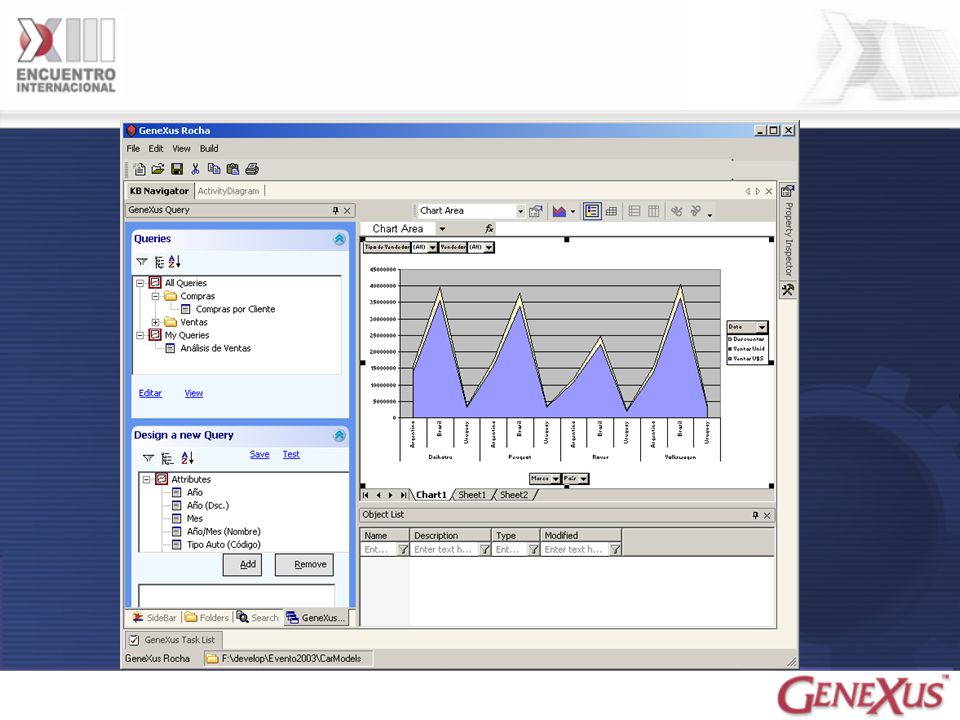Open the Vendedor (All) filter dropdown

tap(489, 247)
